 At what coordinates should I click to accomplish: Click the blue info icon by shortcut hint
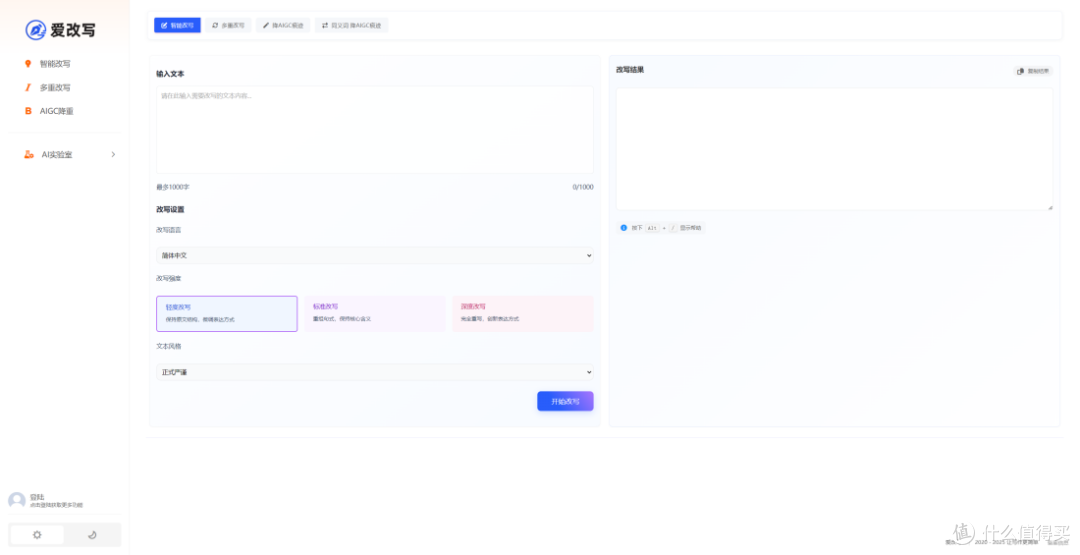(x=623, y=228)
